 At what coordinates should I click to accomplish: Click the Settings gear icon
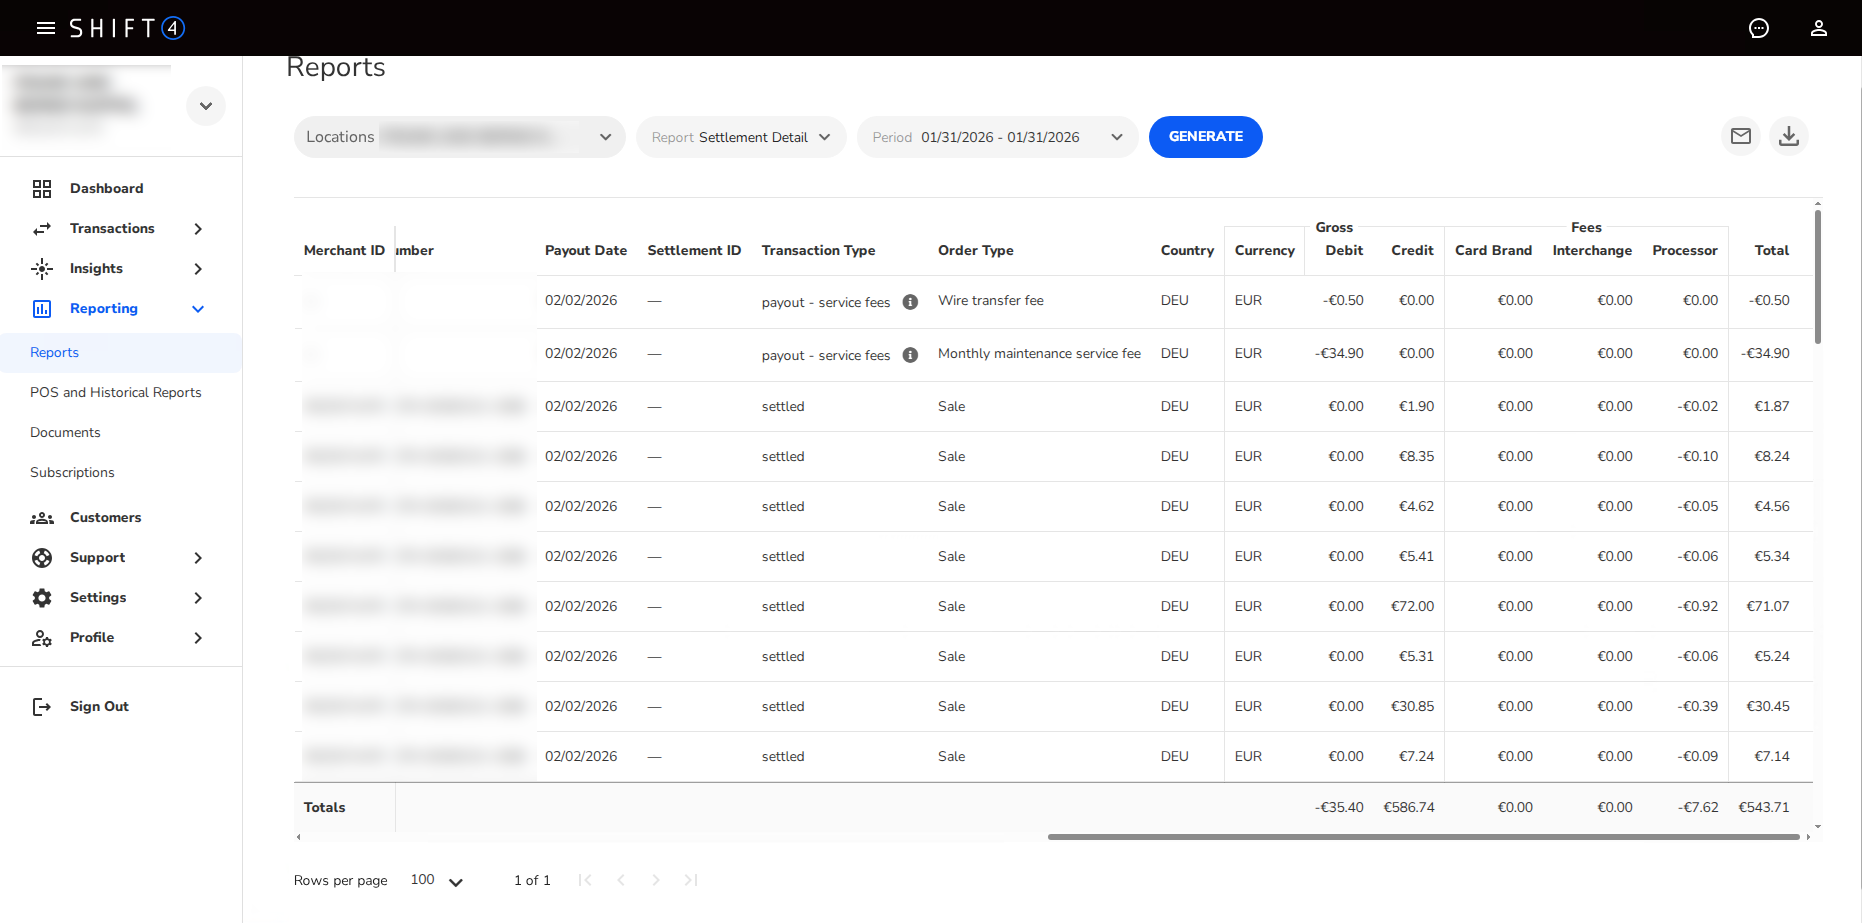point(42,598)
